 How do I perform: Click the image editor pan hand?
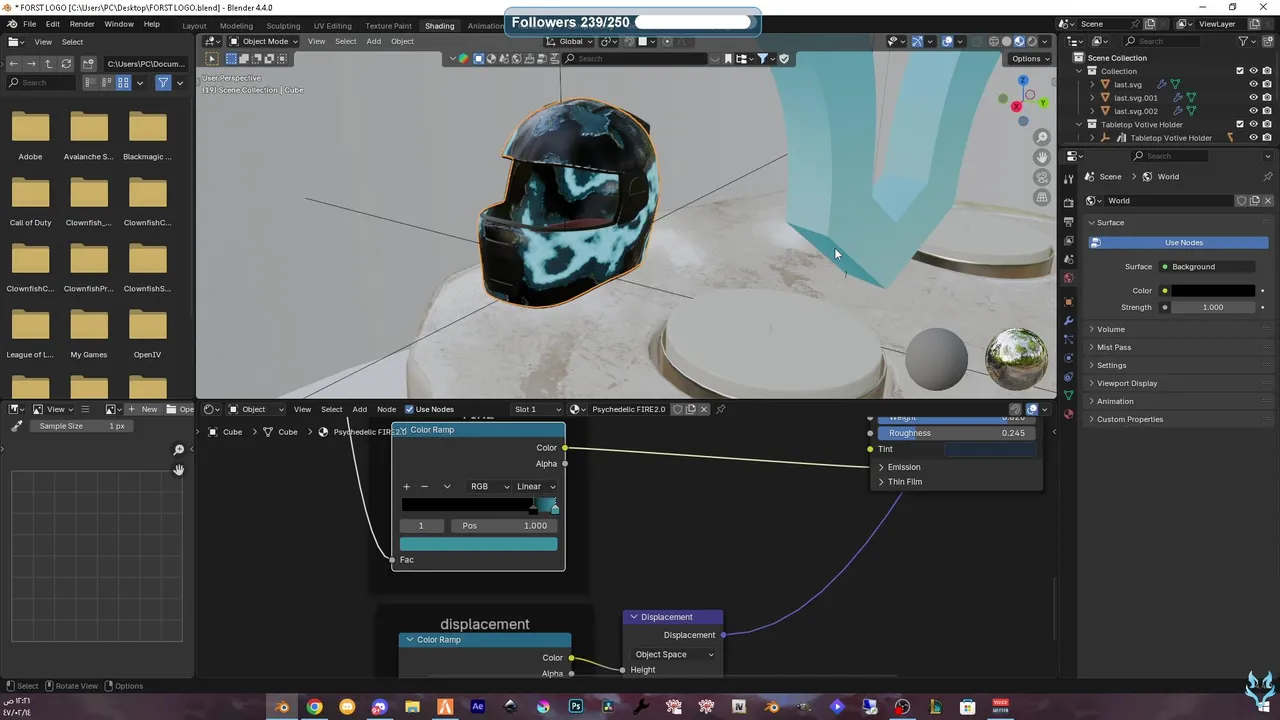[179, 470]
